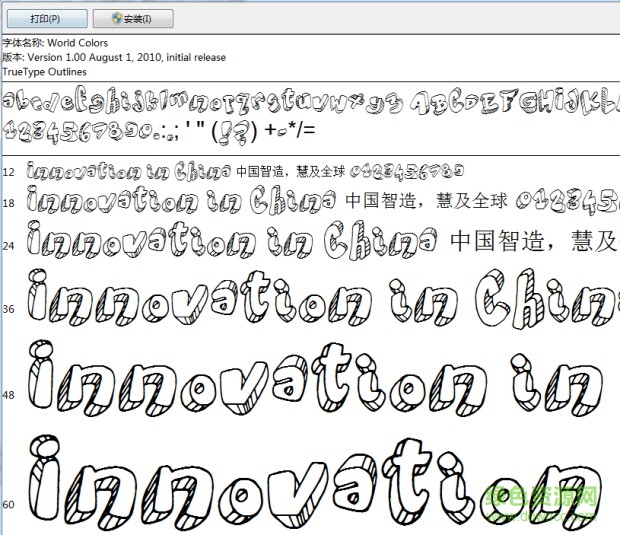Click the size 24 label
This screenshot has width=620, height=535.
click(8, 245)
